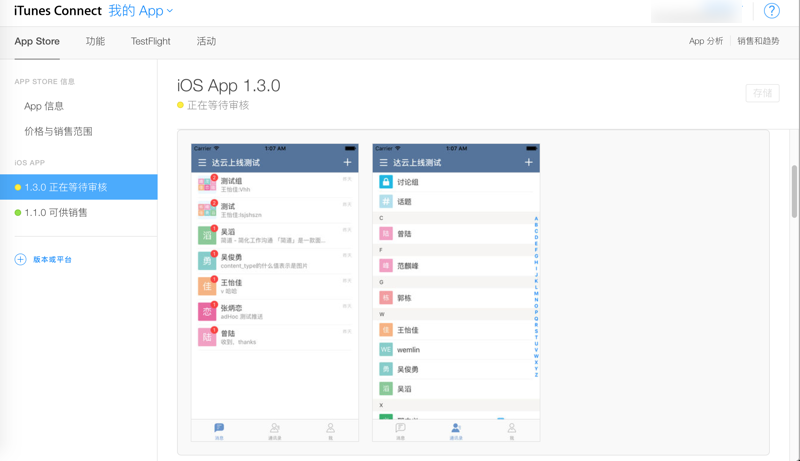The image size is (800, 461).
Task: Click the wemlin WE avatar
Action: point(386,349)
